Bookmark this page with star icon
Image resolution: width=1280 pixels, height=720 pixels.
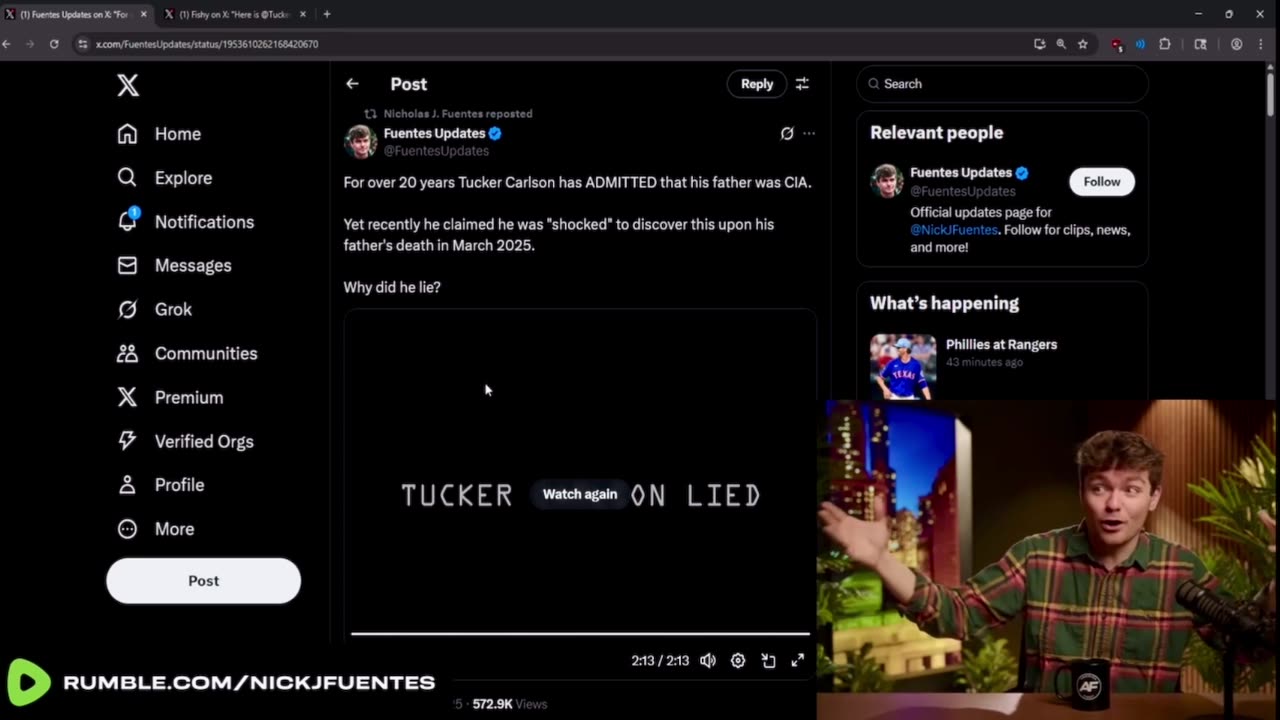[1082, 44]
